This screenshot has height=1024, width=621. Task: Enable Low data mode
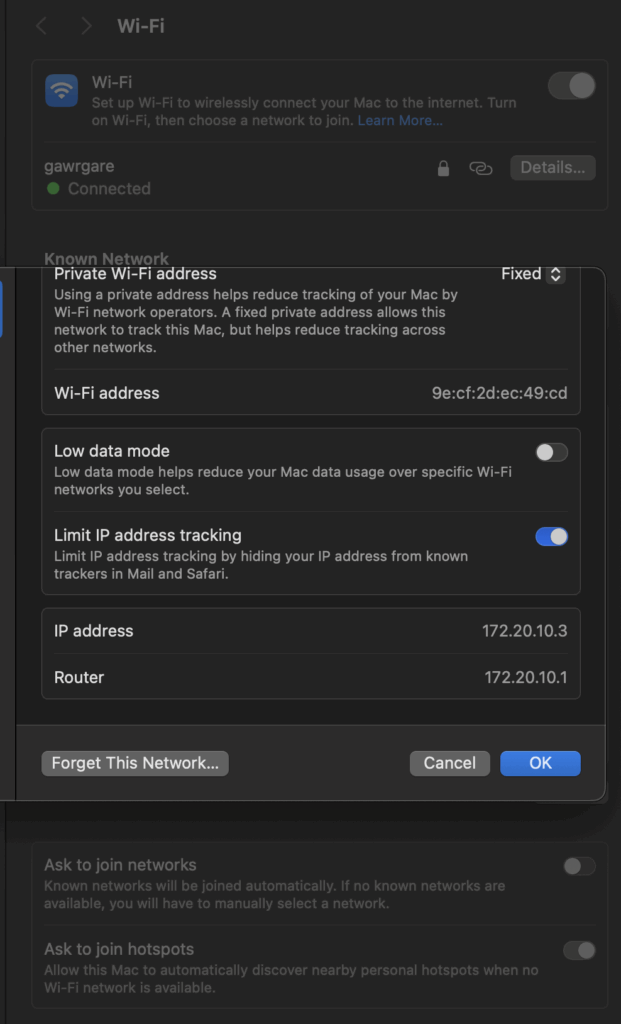(551, 452)
